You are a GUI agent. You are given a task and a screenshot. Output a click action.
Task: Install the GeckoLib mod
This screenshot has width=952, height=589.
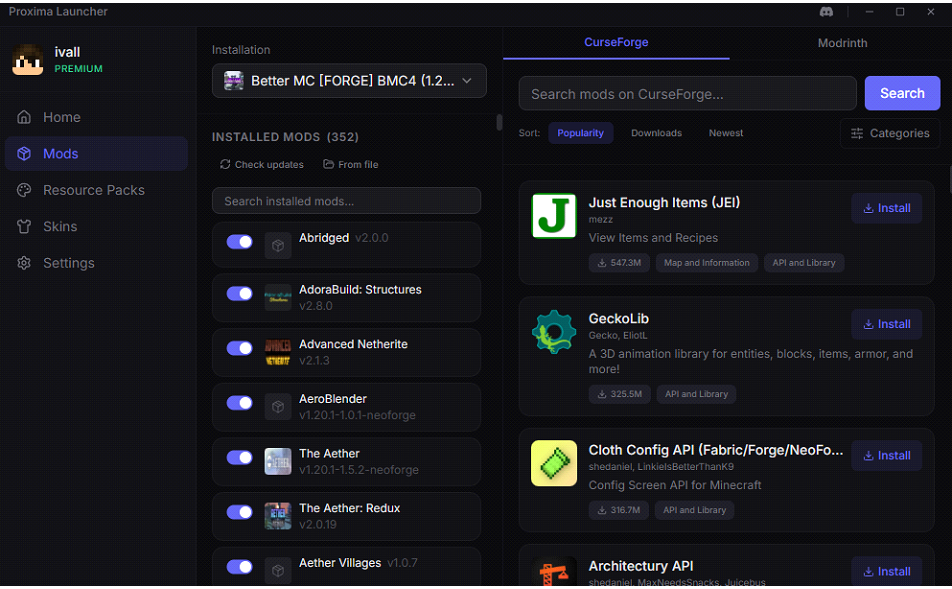click(886, 324)
